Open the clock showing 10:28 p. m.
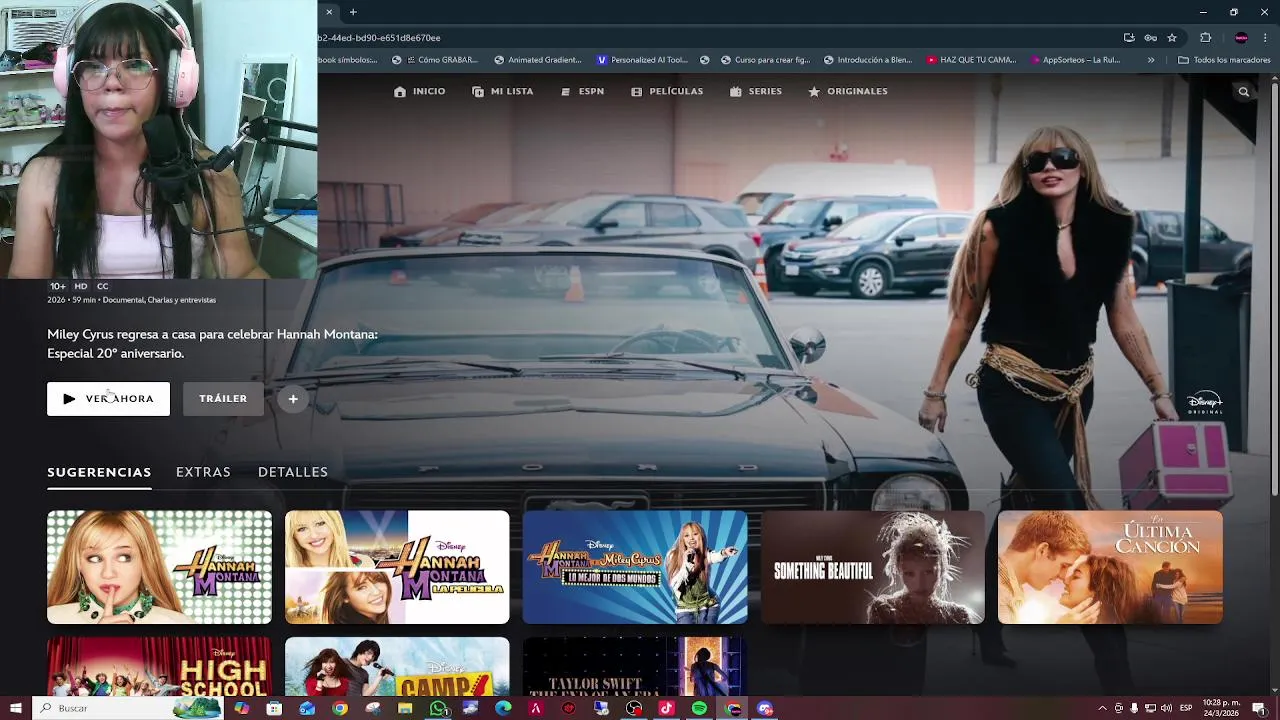 pyautogui.click(x=1220, y=708)
